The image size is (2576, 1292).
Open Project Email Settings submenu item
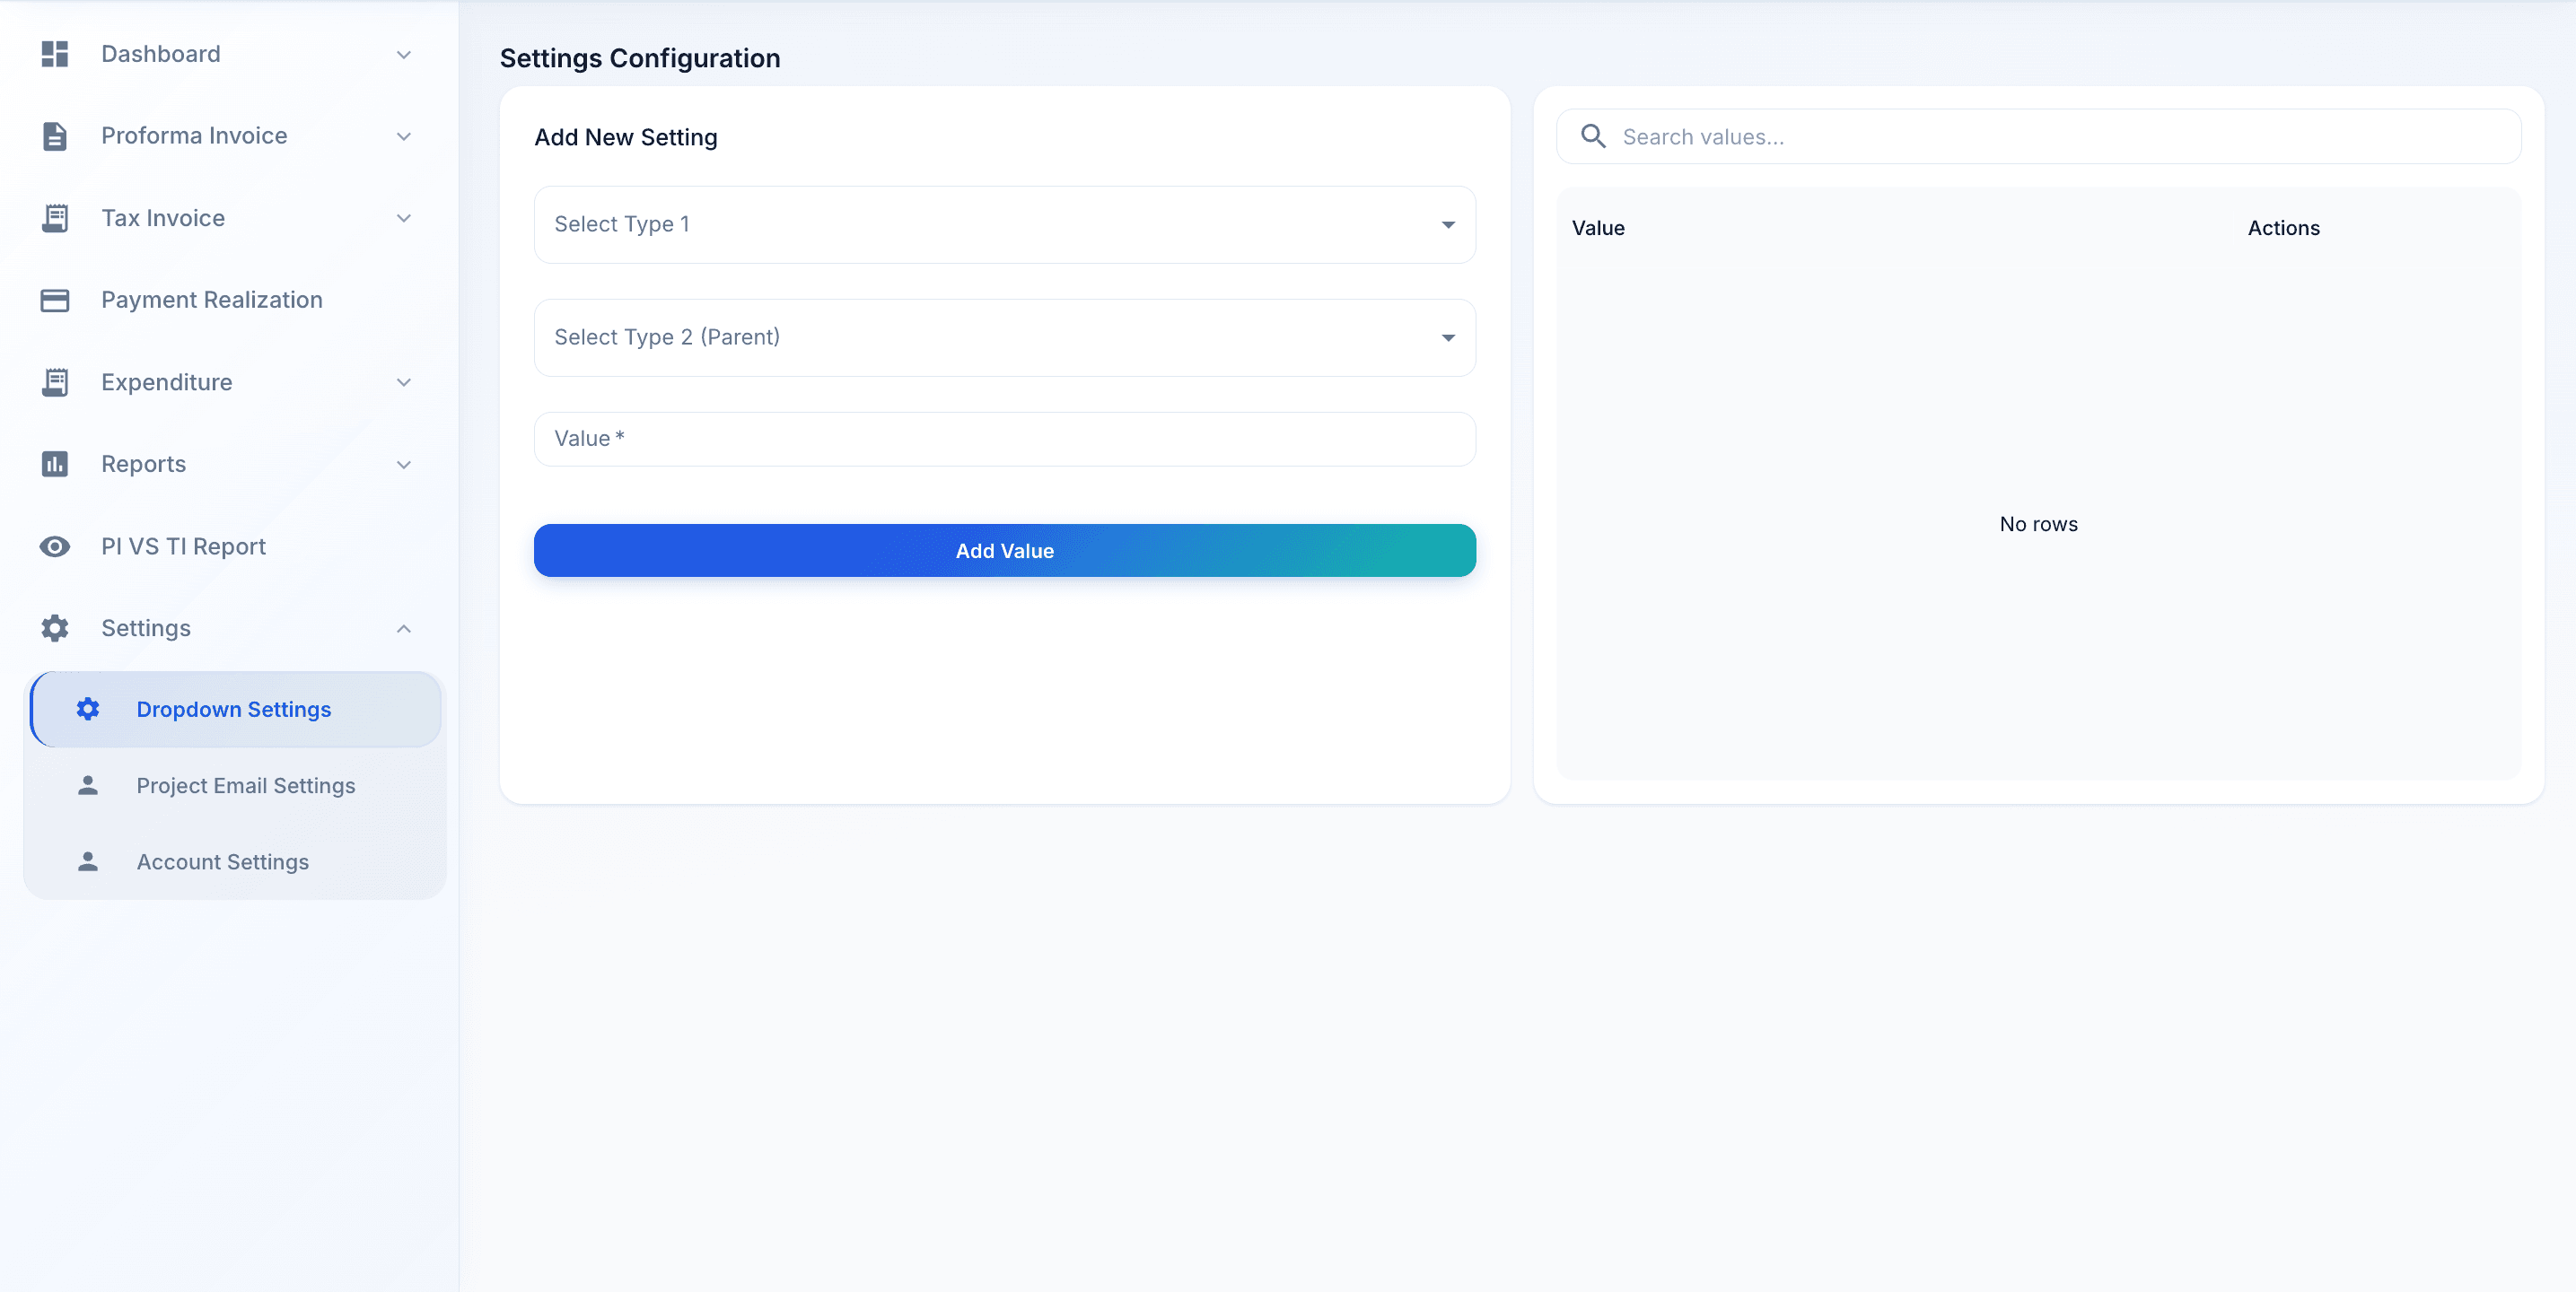tap(236, 785)
